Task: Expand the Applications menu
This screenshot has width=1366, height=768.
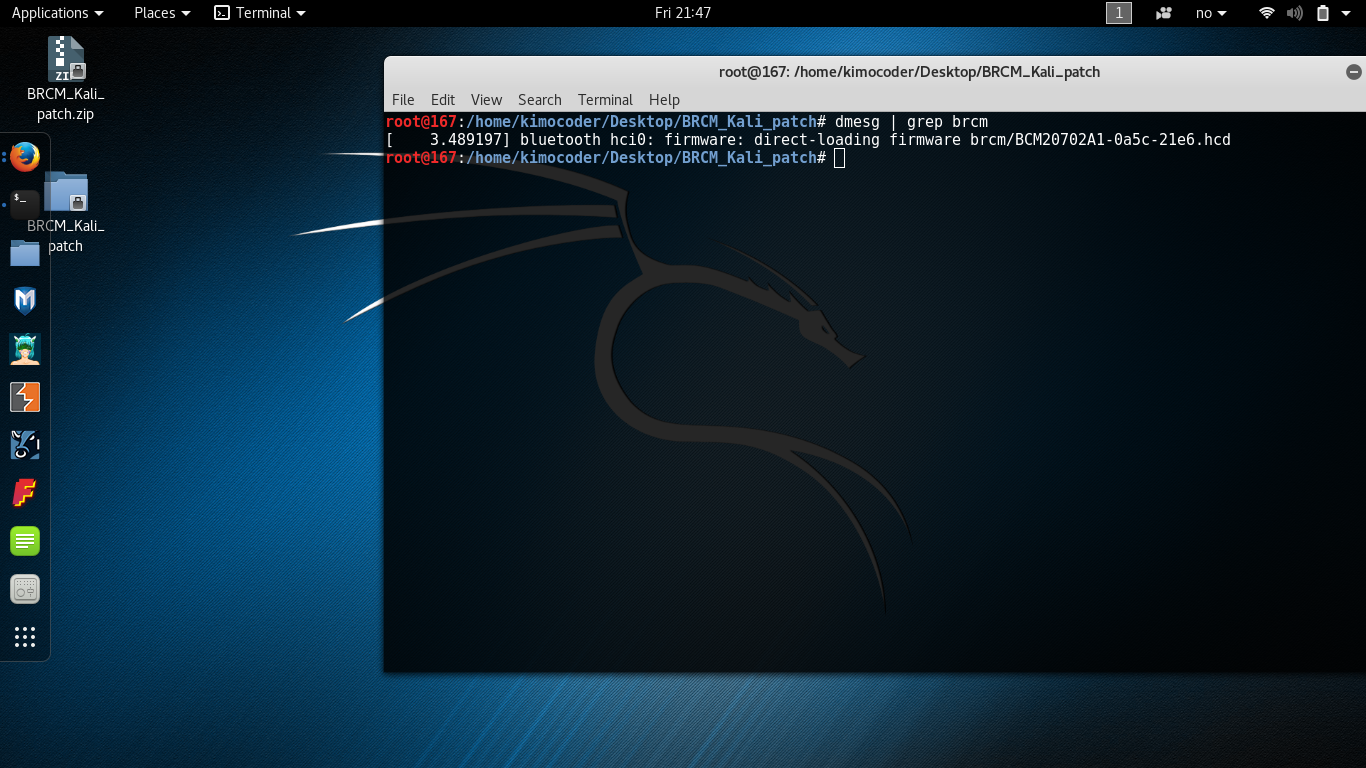Action: (57, 13)
